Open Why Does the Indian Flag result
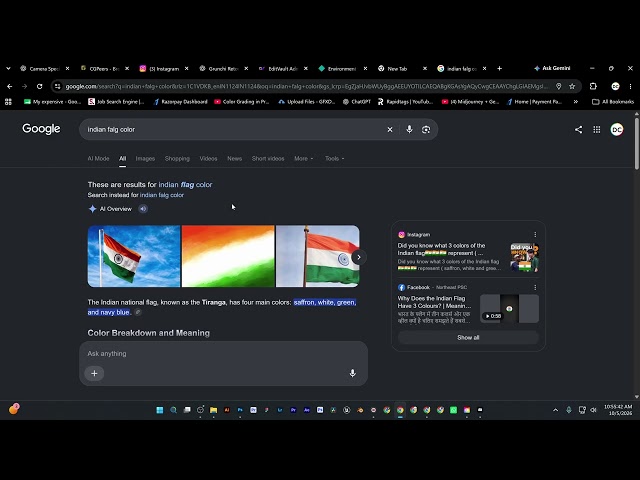The image size is (640, 480). pyautogui.click(x=434, y=302)
